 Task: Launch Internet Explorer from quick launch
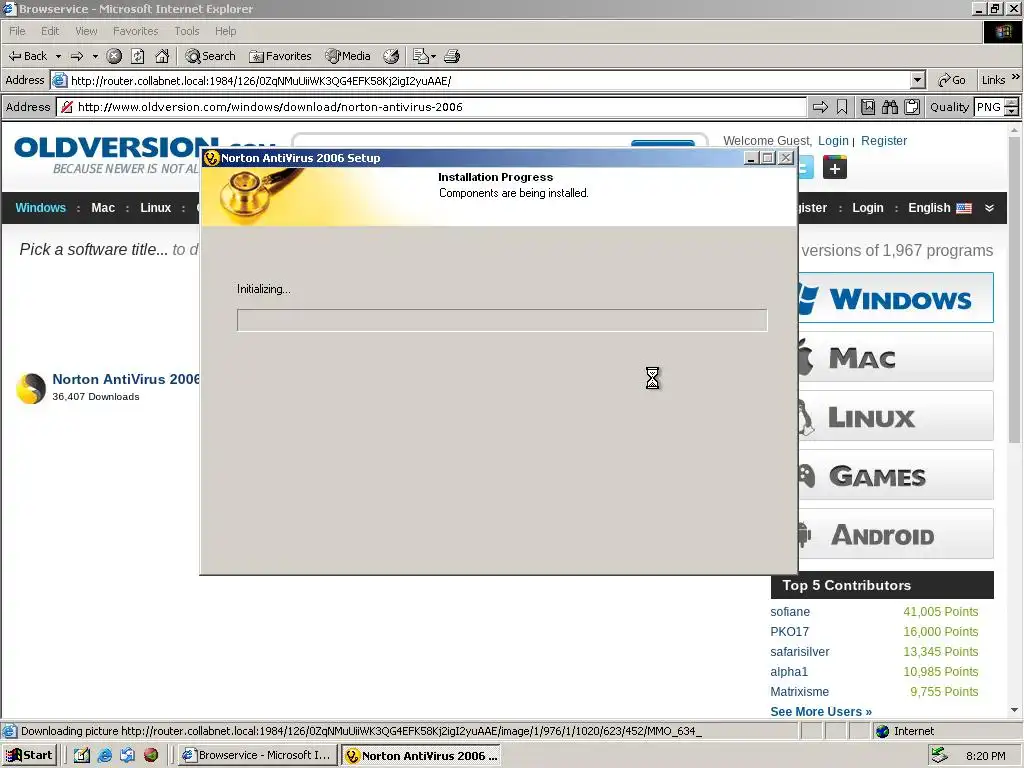click(x=104, y=755)
